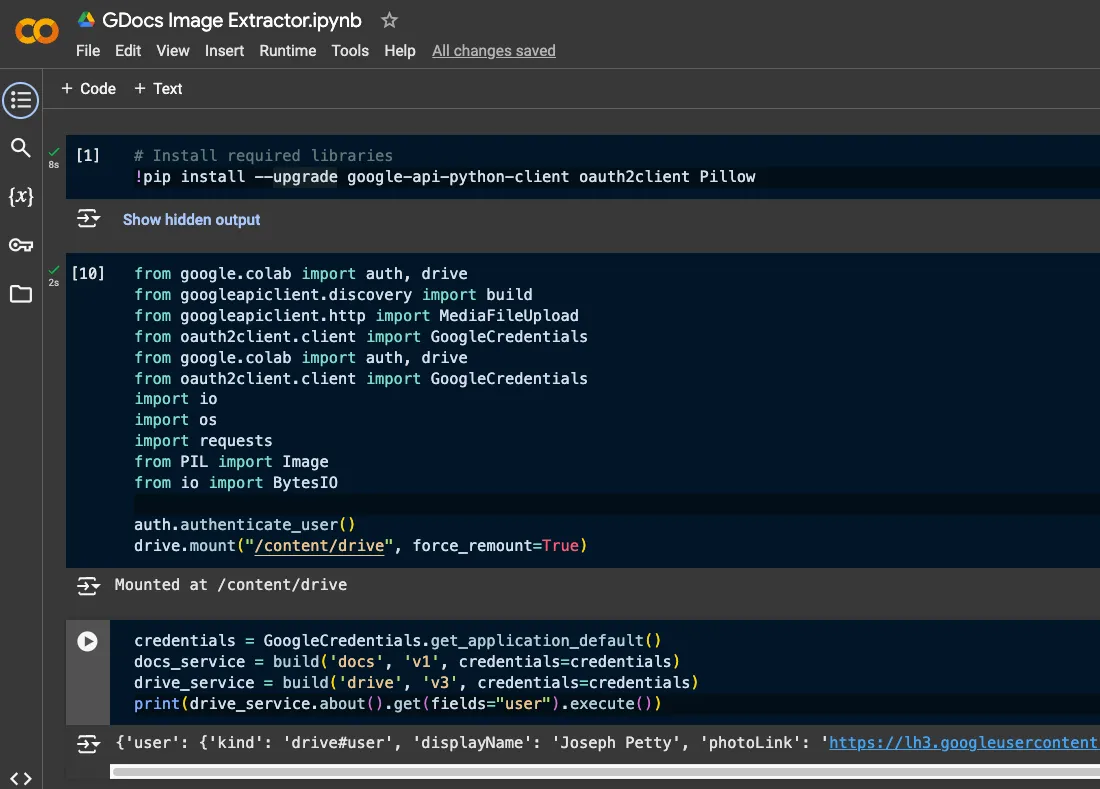
Task: Open the Runtime menu
Action: (287, 51)
